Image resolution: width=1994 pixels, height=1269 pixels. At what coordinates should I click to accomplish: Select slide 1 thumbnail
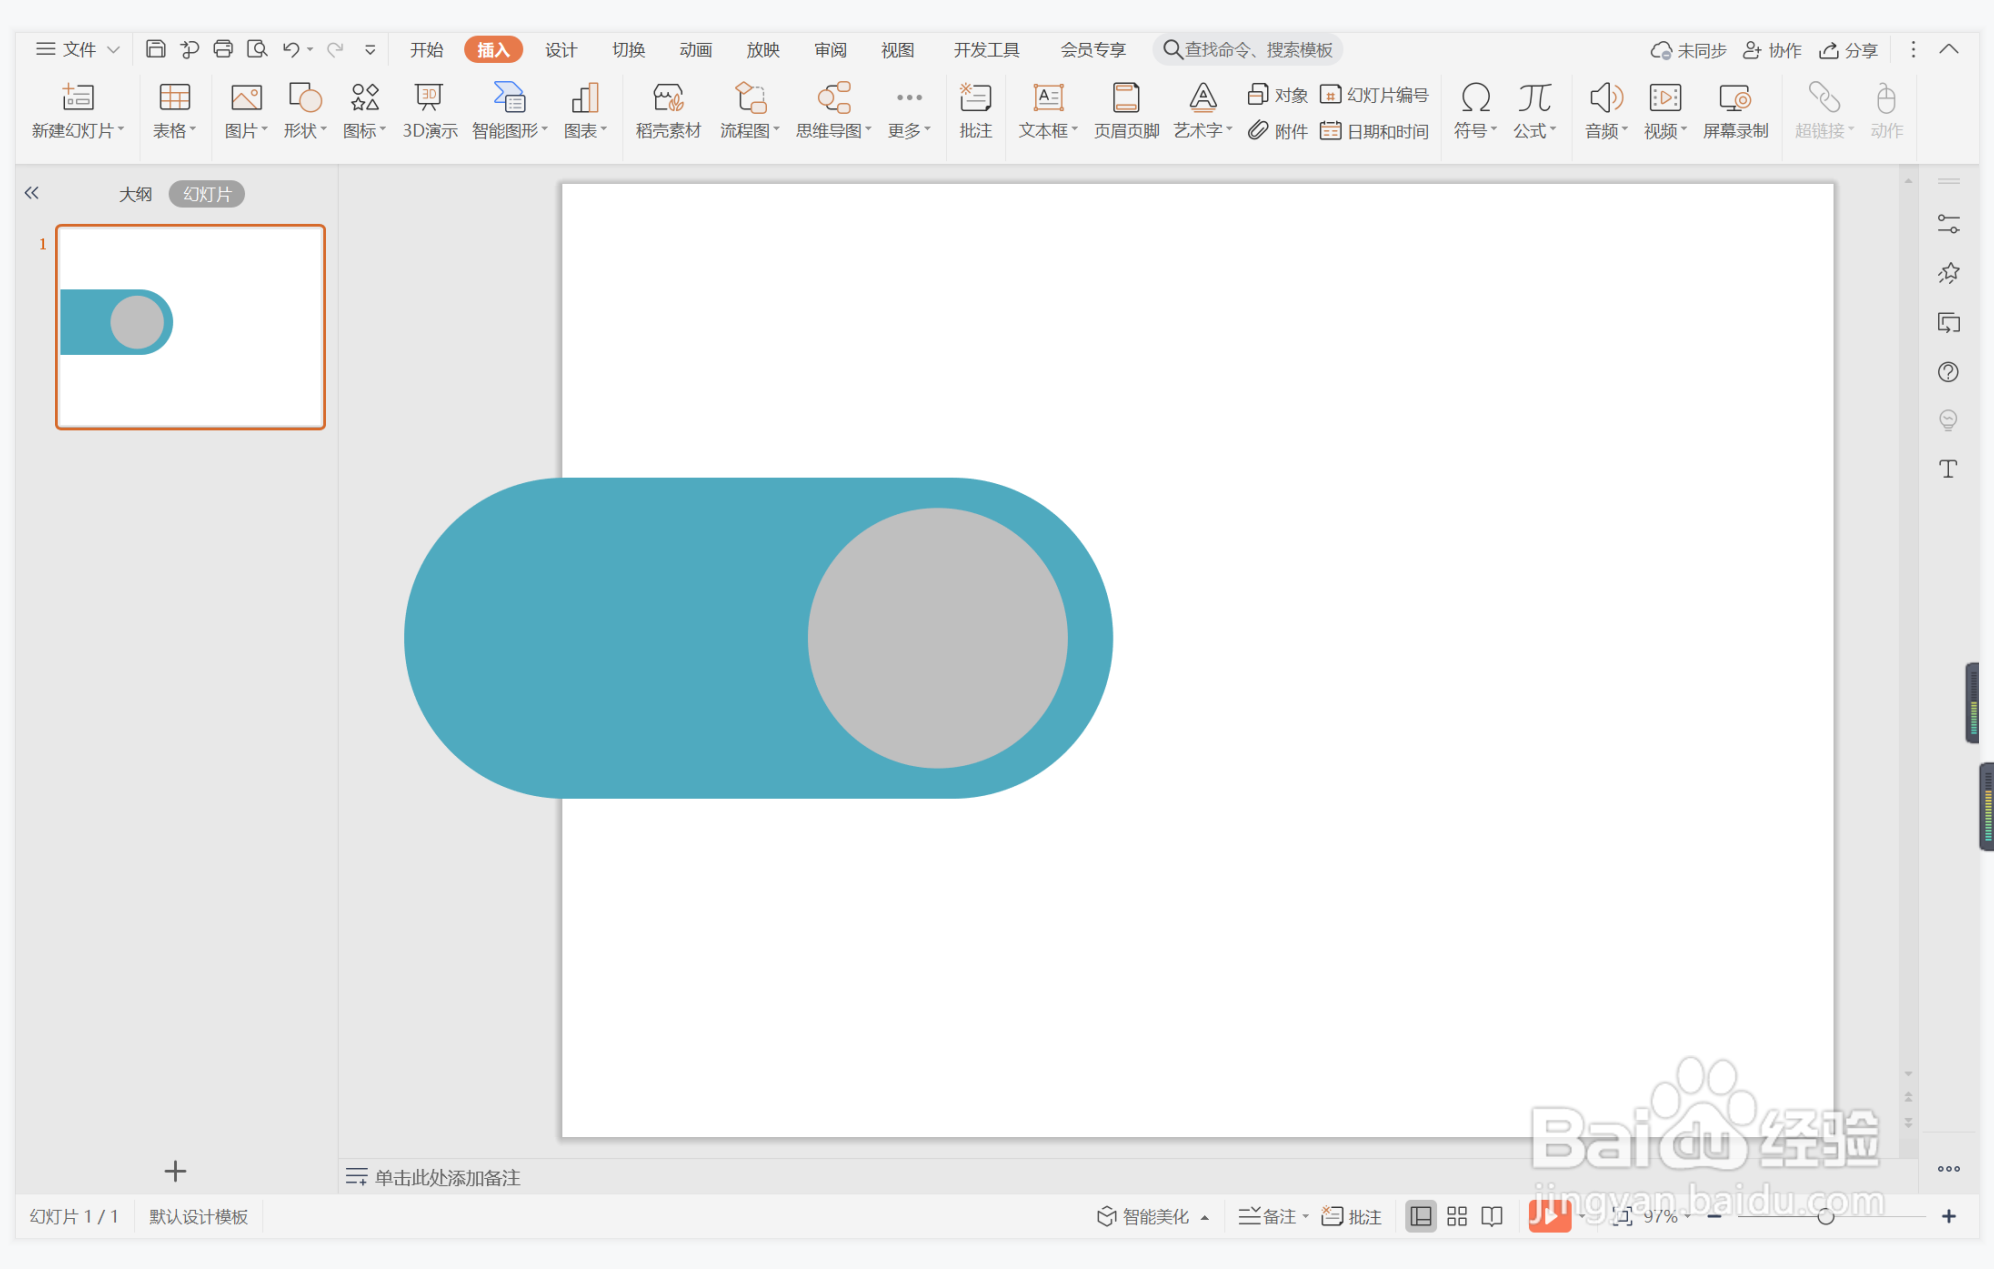click(x=190, y=327)
